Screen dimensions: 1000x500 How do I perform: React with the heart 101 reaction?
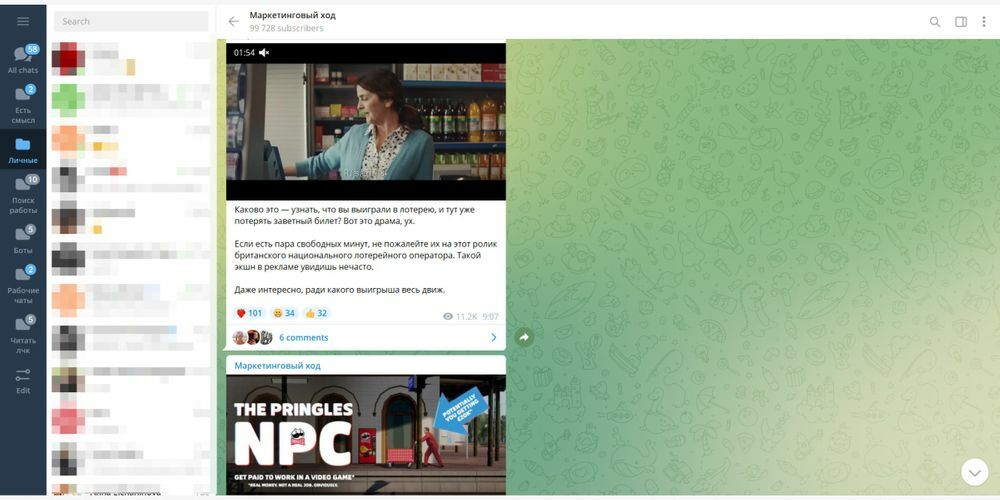pos(249,313)
